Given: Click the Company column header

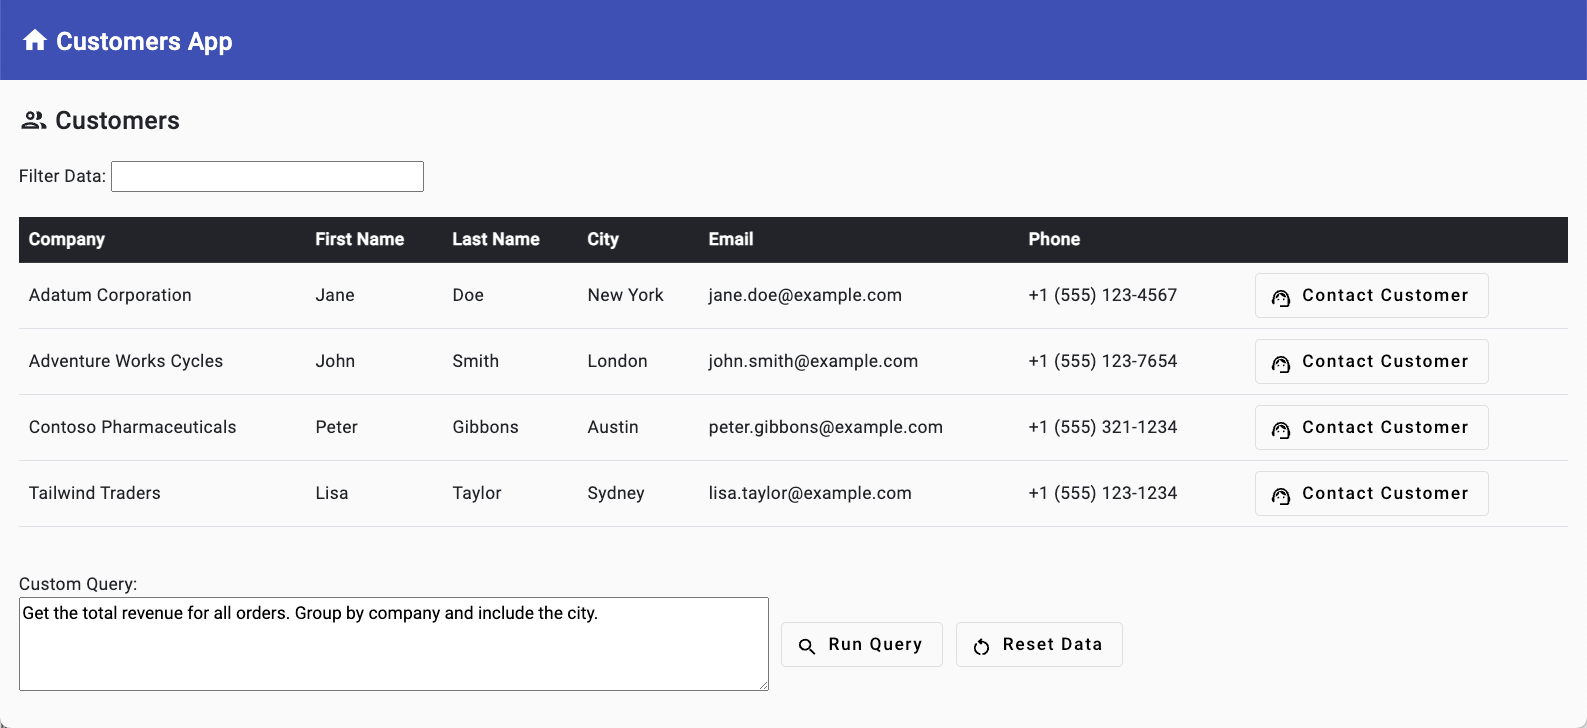Looking at the screenshot, I should (67, 239).
